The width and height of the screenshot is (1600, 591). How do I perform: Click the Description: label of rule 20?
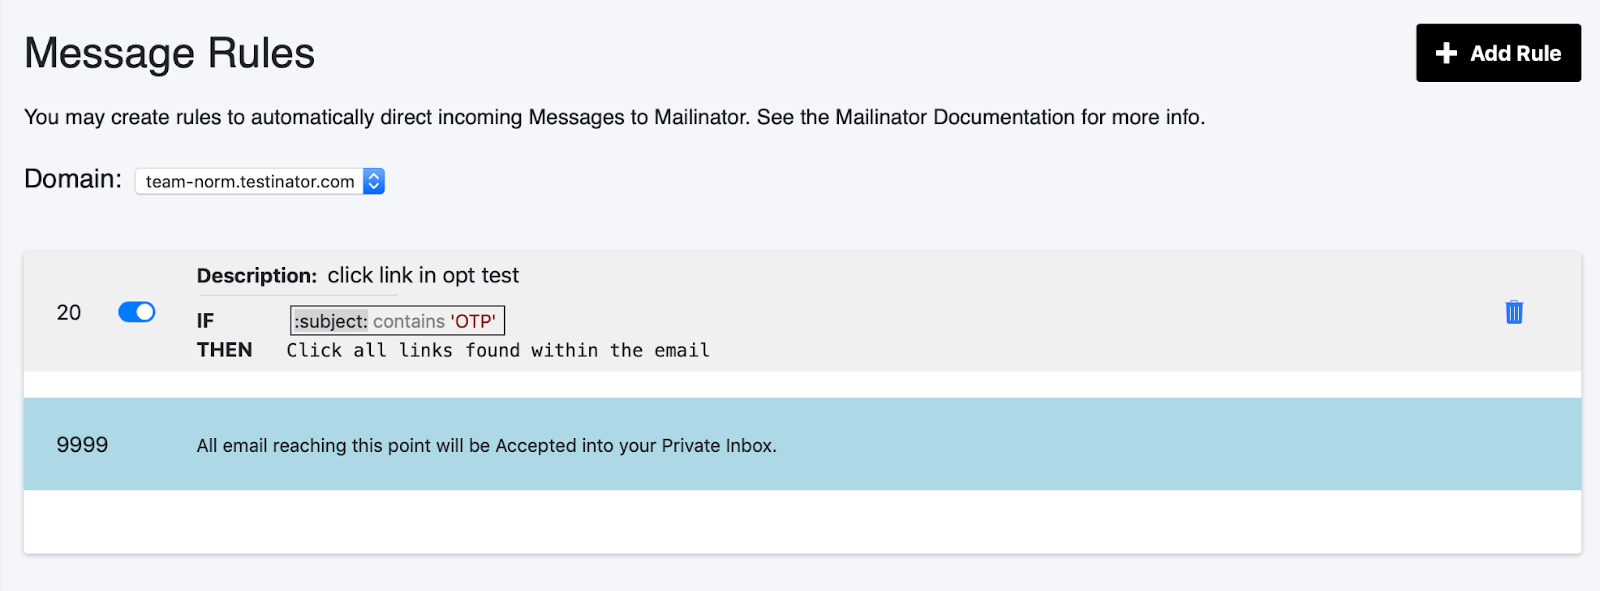click(256, 276)
